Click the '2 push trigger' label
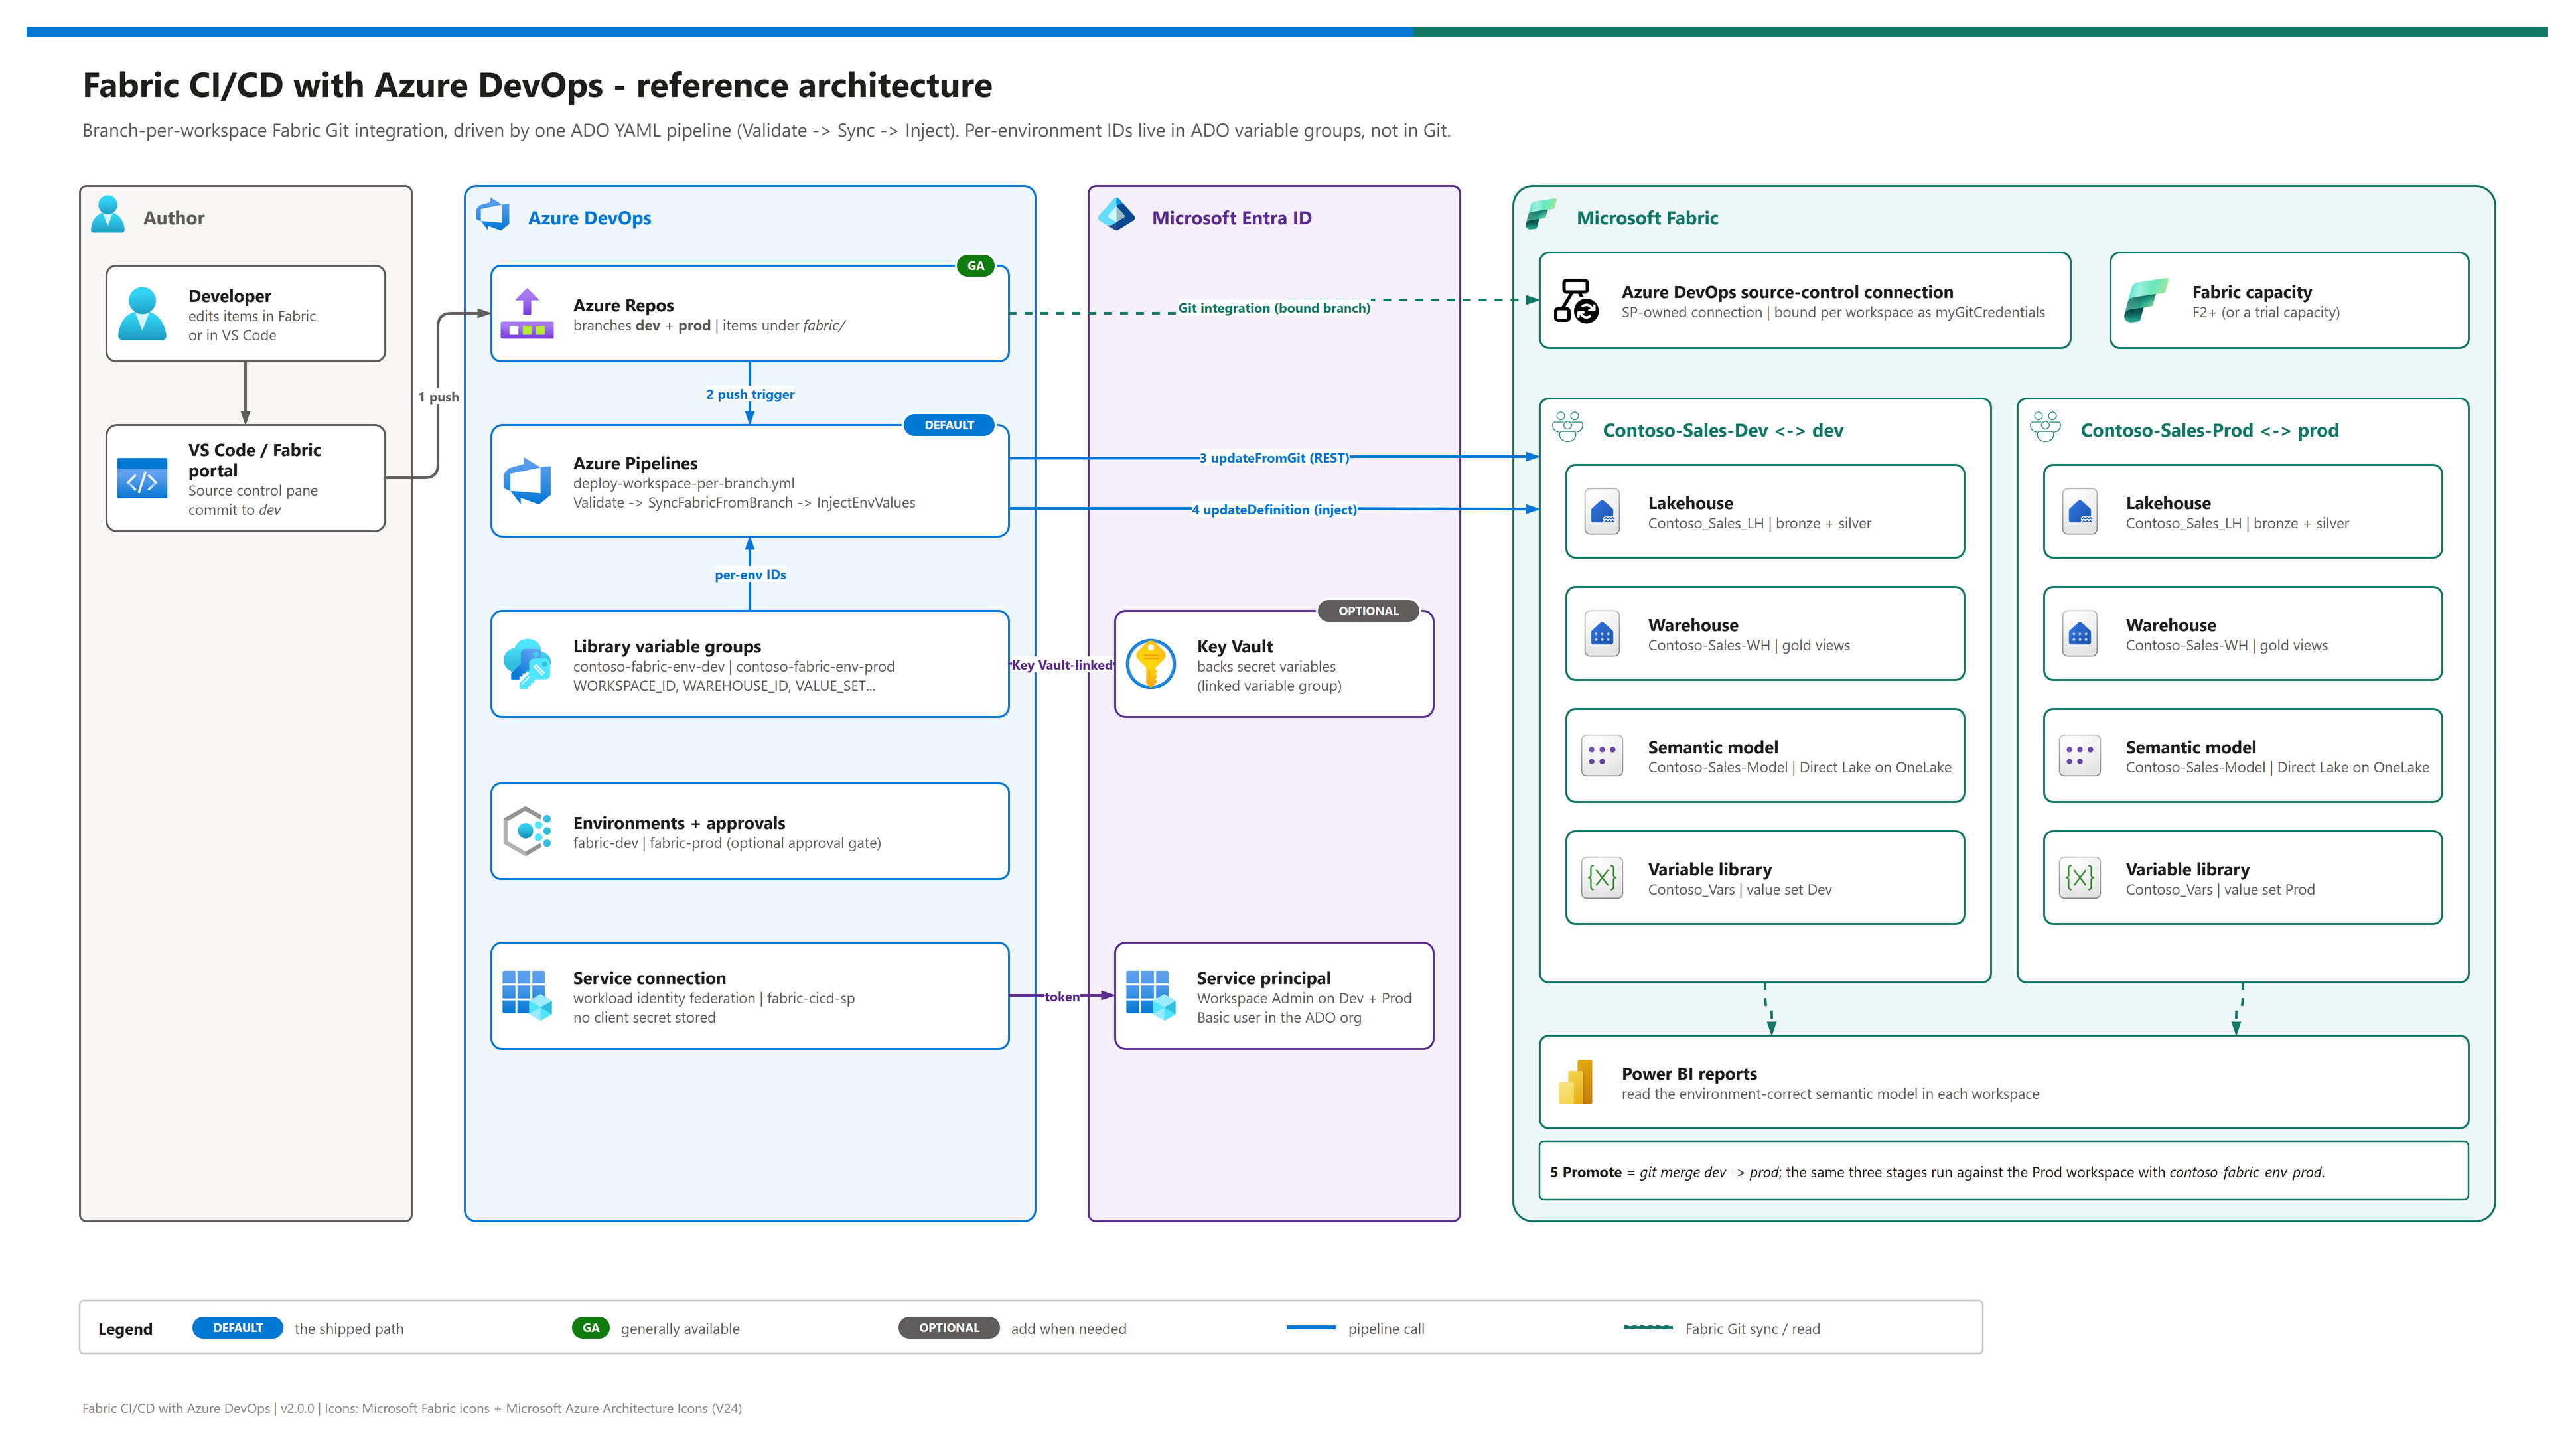This screenshot has height=1448, width=2576. click(750, 394)
